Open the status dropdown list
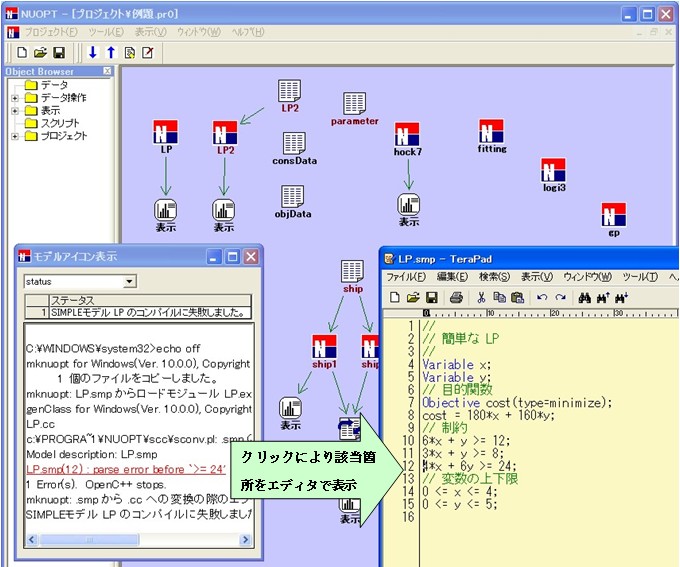 tap(129, 282)
